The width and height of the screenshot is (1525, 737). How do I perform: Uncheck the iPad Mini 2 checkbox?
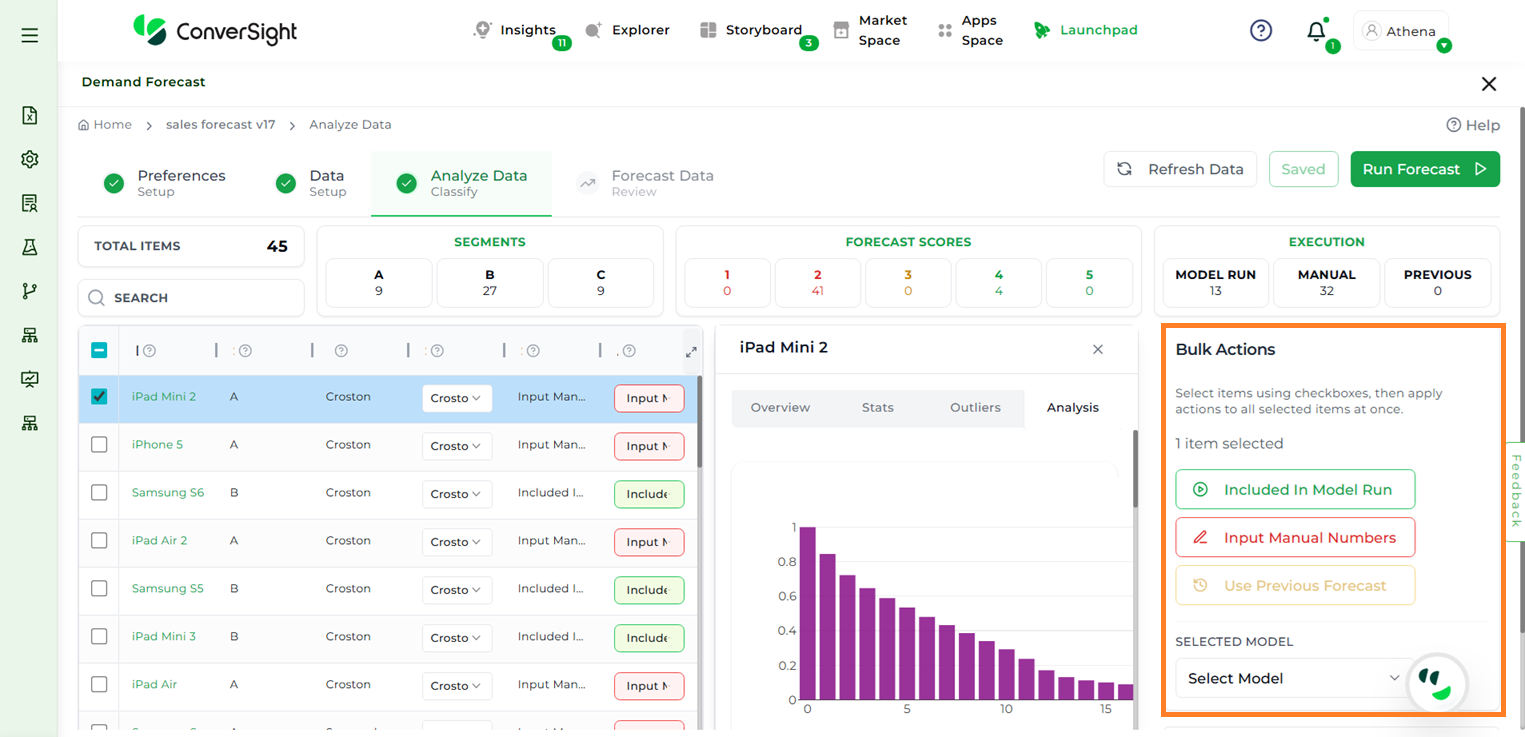click(x=99, y=397)
